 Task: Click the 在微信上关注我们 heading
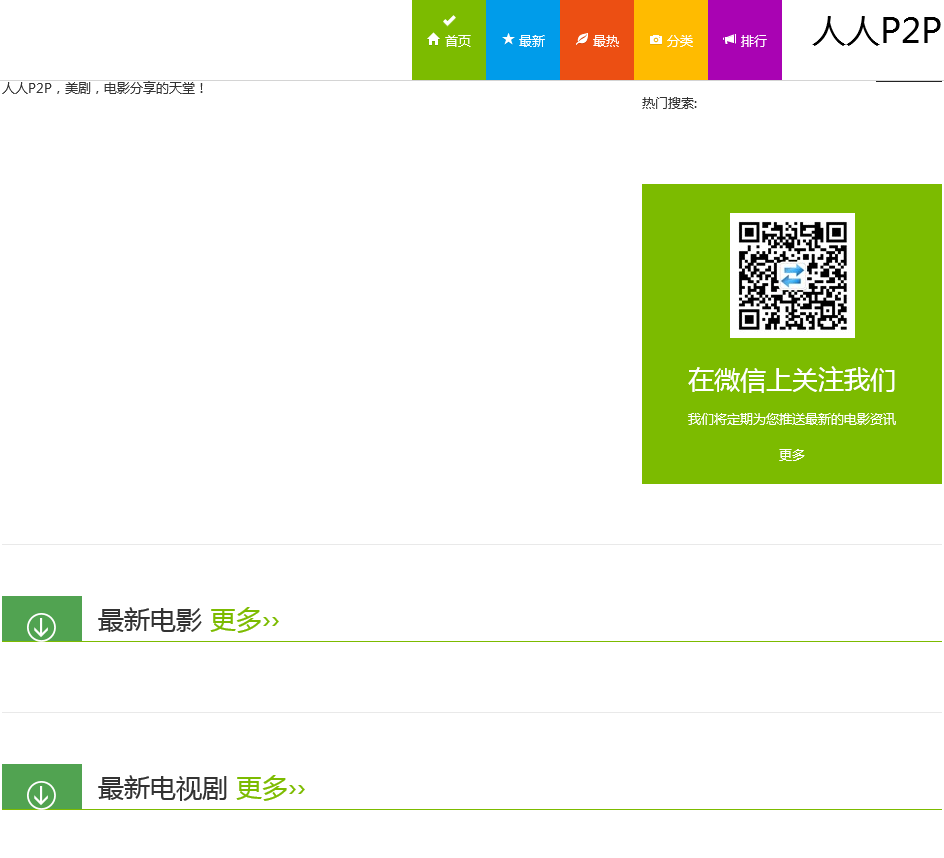tap(792, 381)
